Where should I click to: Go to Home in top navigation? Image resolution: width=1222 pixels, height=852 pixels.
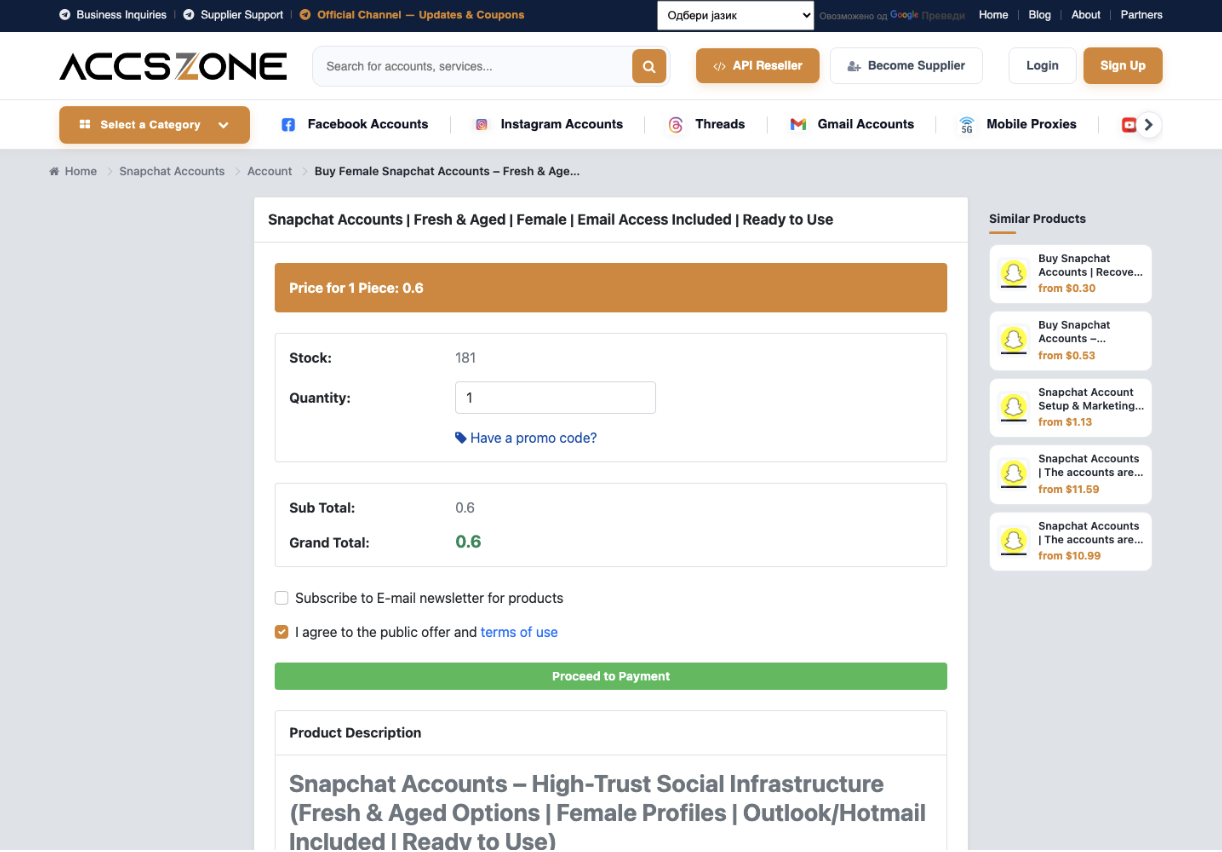[993, 15]
